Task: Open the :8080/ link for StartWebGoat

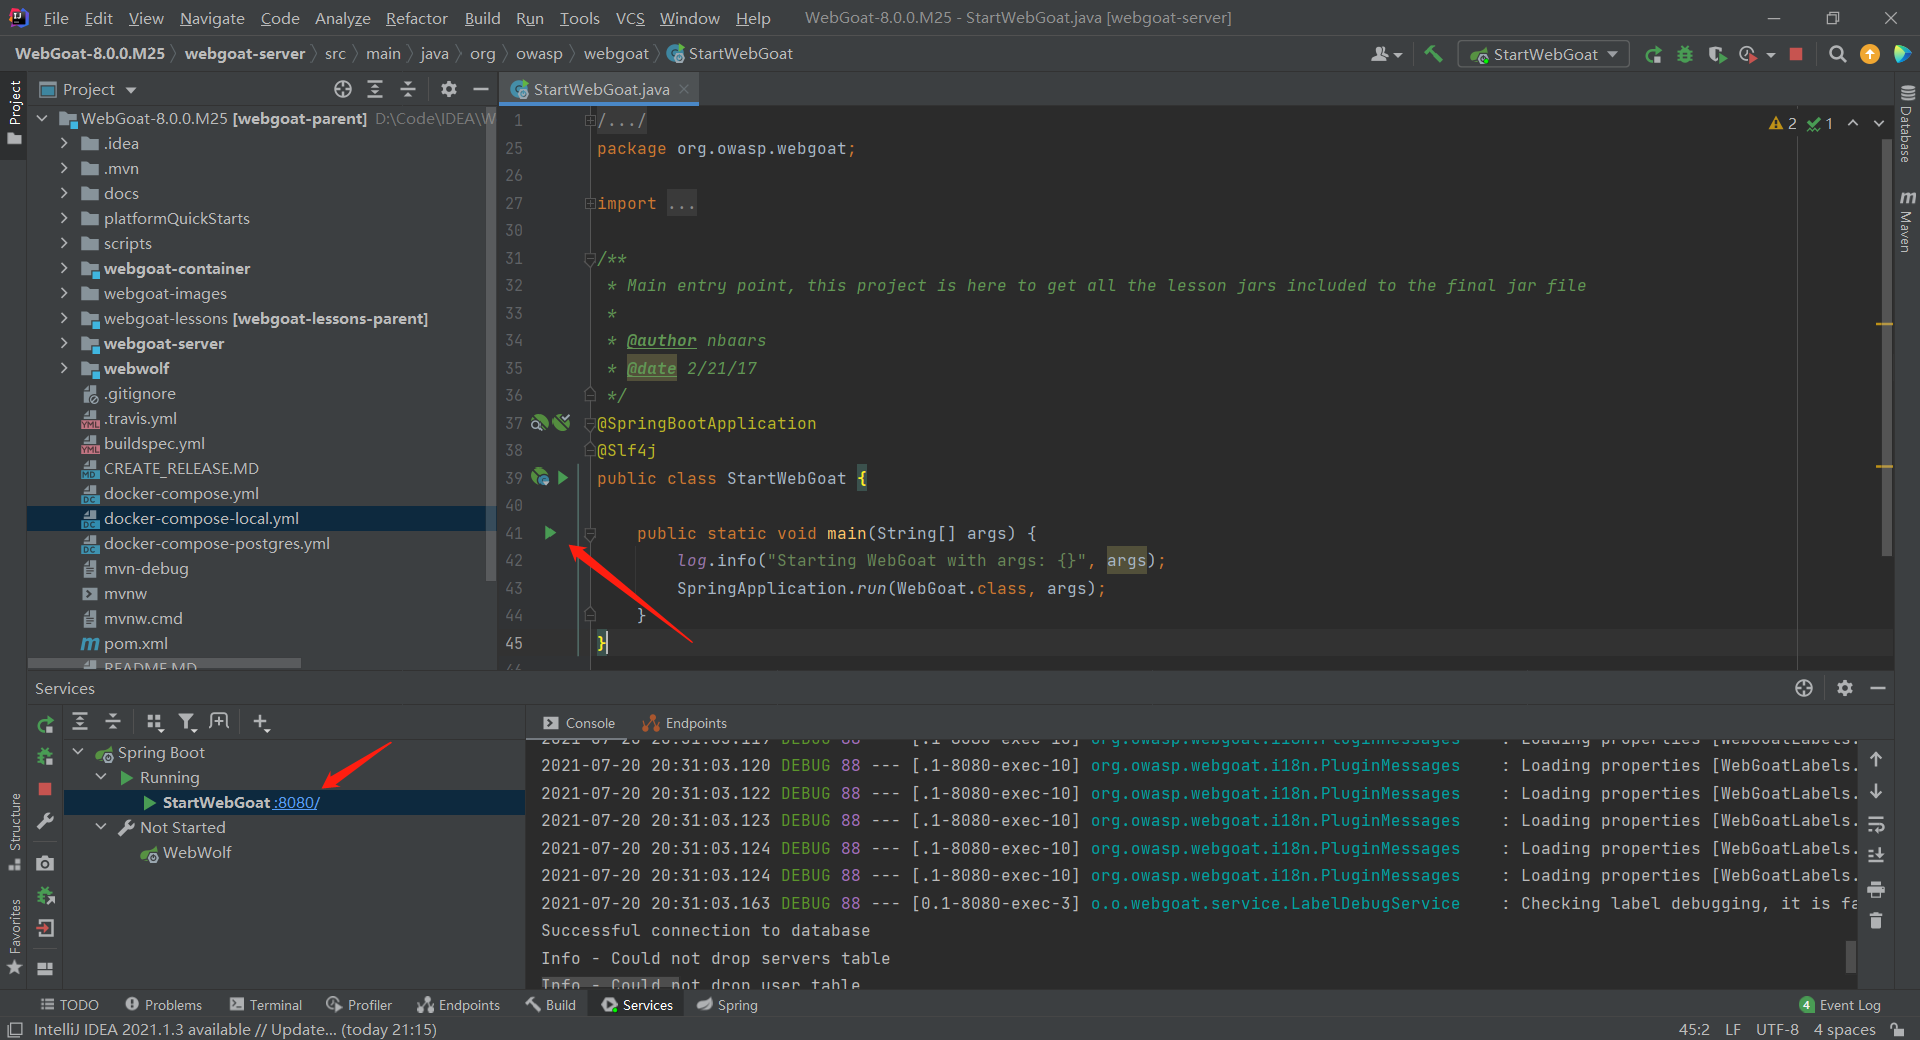Action: (297, 802)
